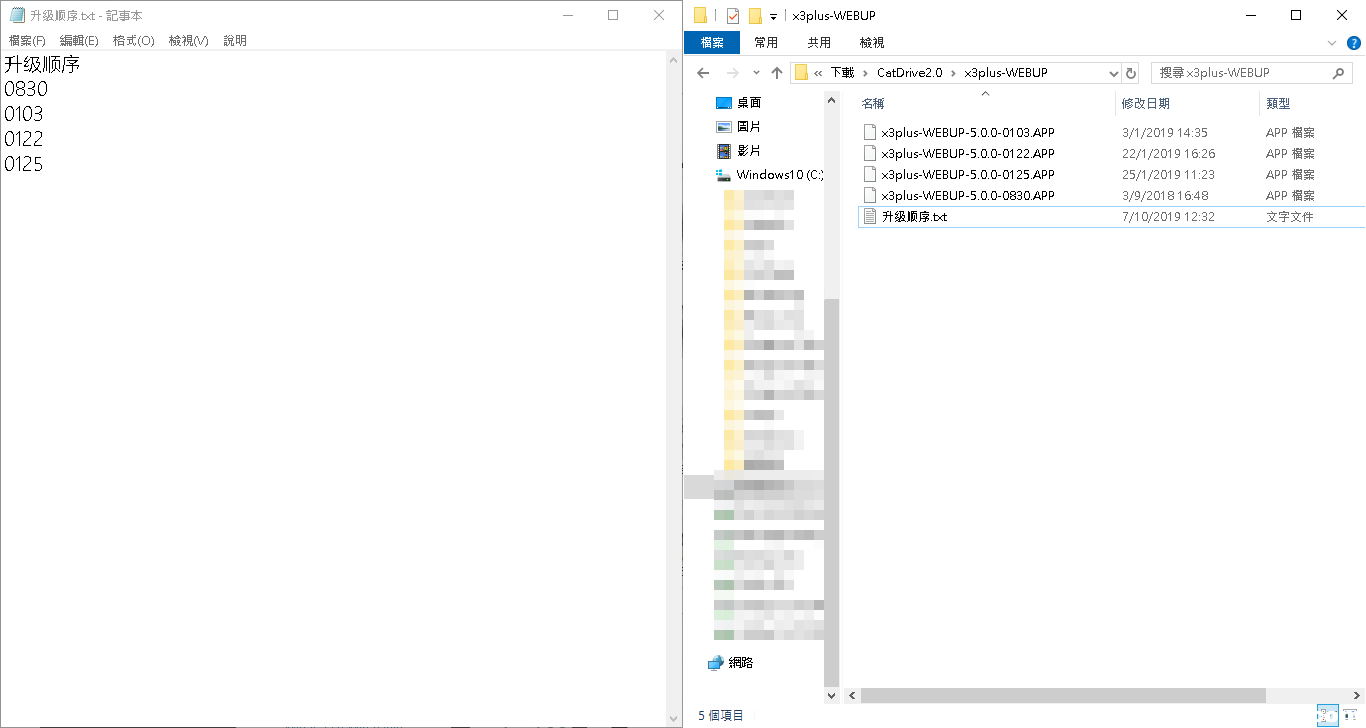Open the recent locations dropdown arrow
Viewport: 1366px width, 728px height.
[x=755, y=73]
